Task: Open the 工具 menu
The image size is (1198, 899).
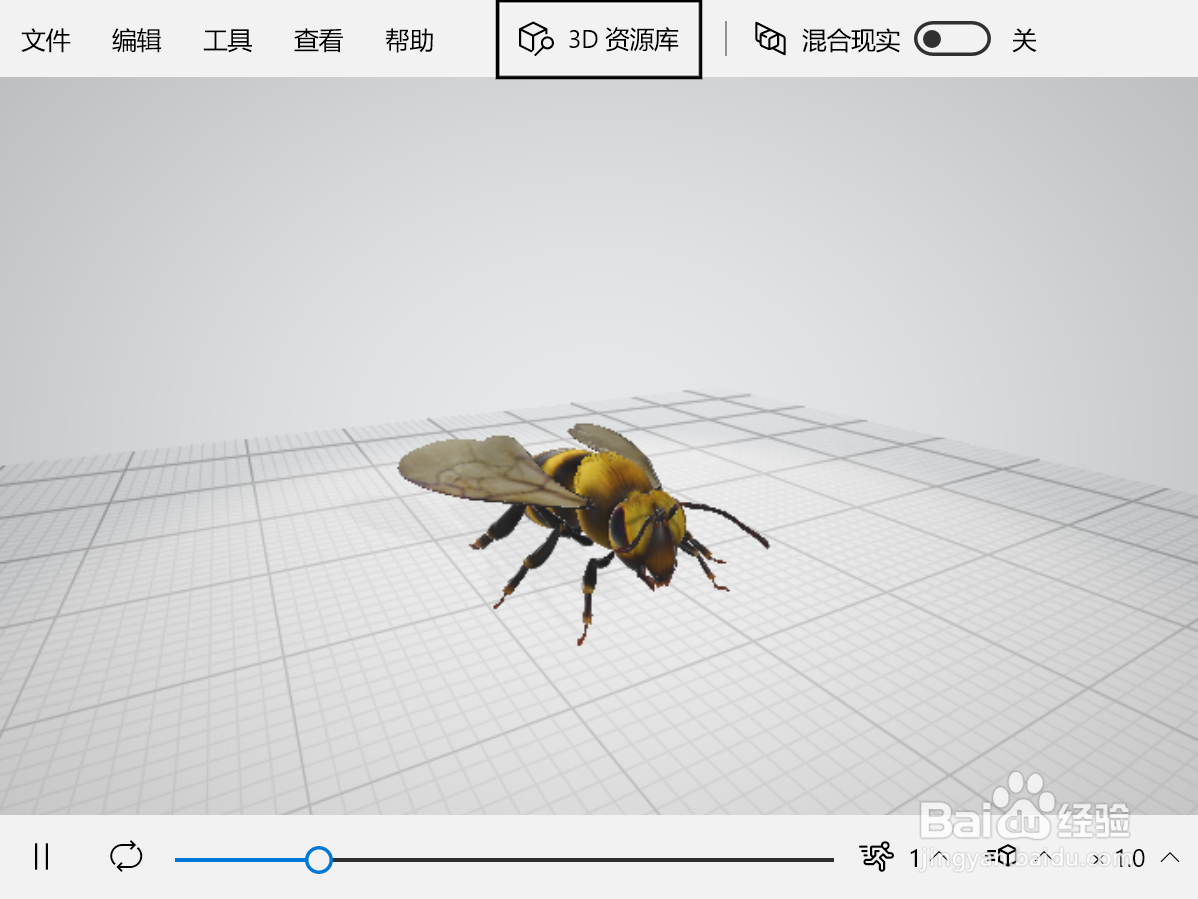Action: tap(227, 40)
